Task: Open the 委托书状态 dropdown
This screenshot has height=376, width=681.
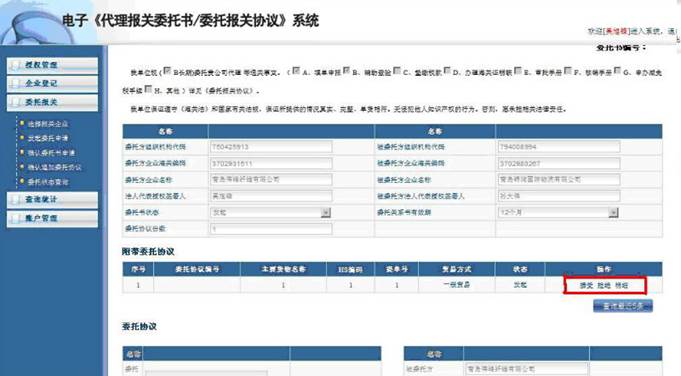Action: [271, 212]
